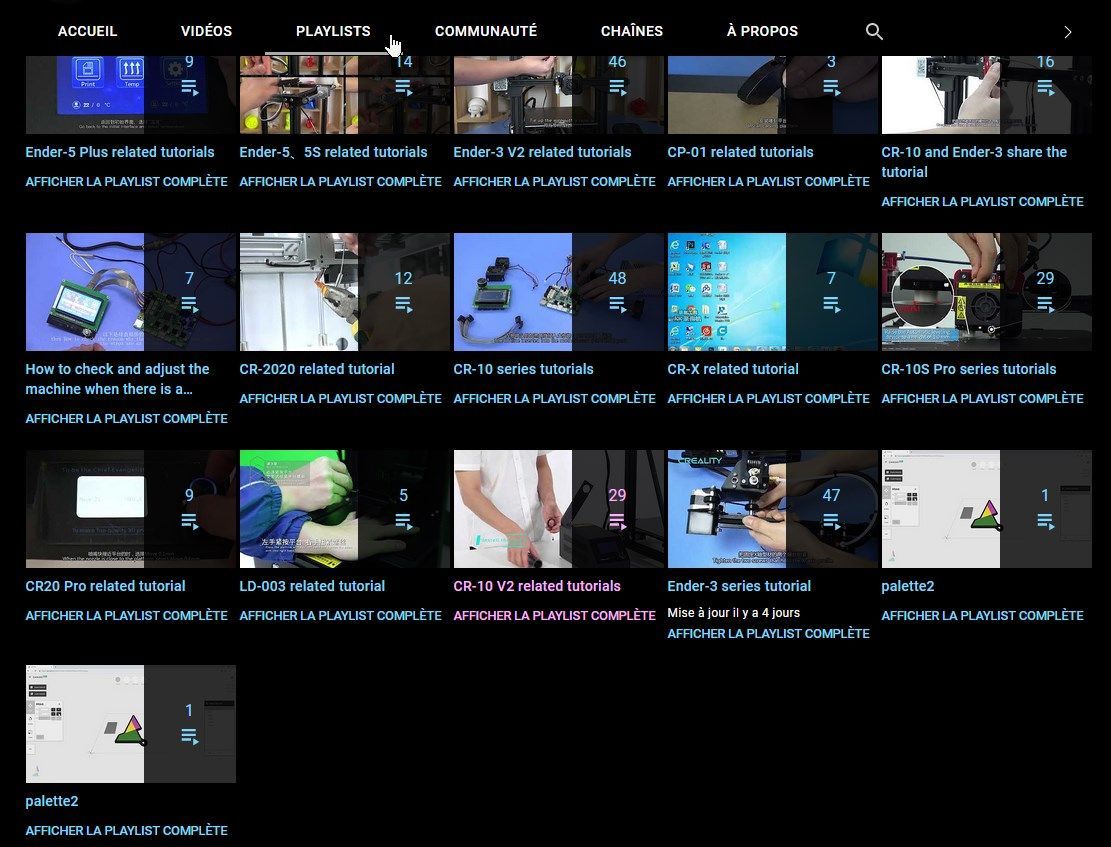Screen dimensions: 1111x847
Task: Click playlist icon on CR-10 V2 thumbnail
Action: click(x=617, y=522)
